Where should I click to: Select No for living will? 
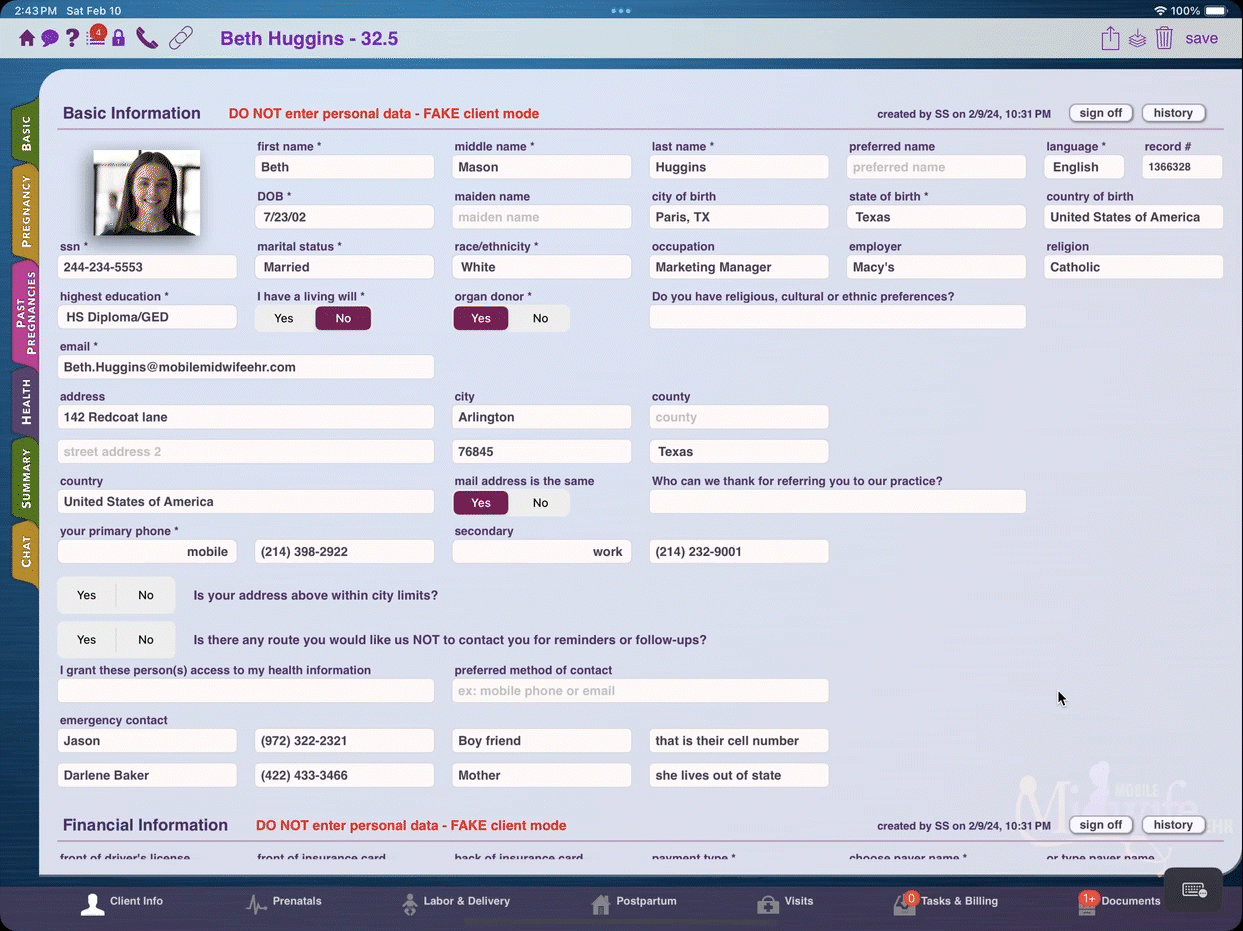pyautogui.click(x=343, y=318)
